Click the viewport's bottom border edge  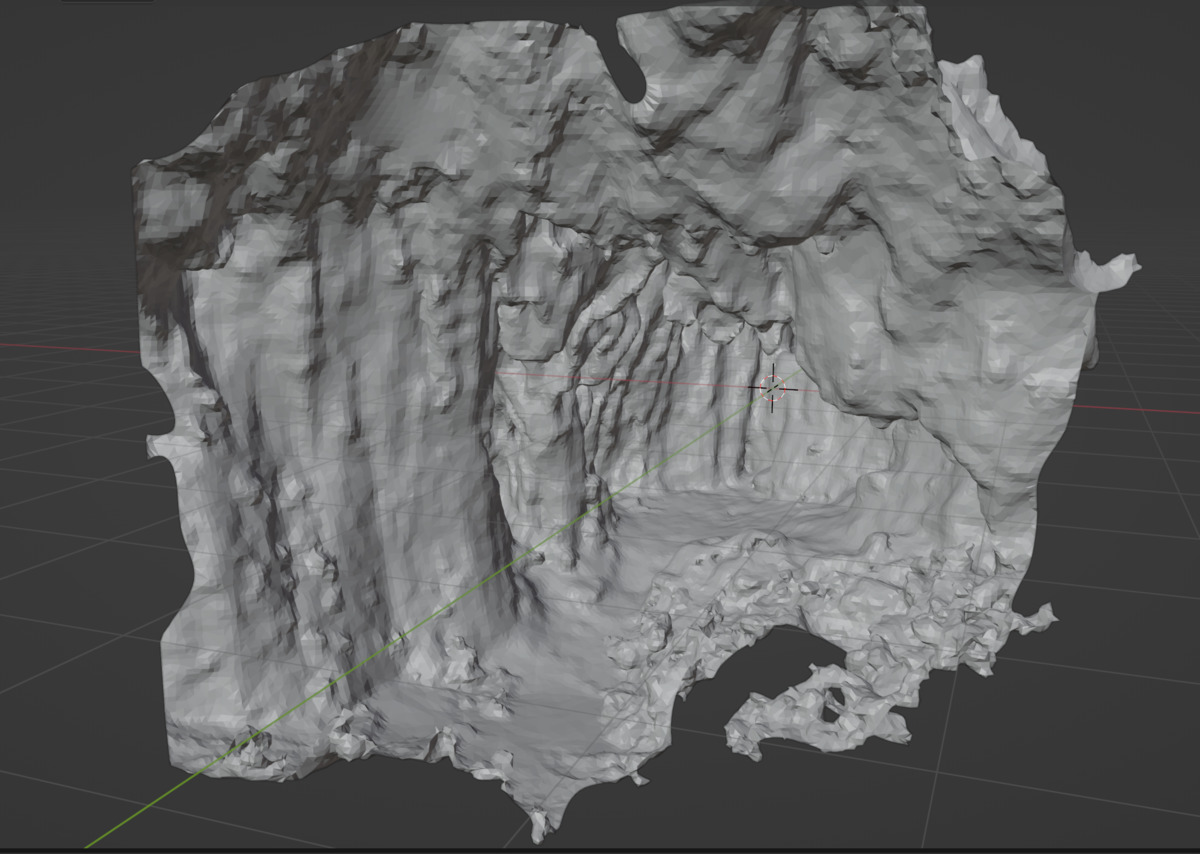(600, 850)
